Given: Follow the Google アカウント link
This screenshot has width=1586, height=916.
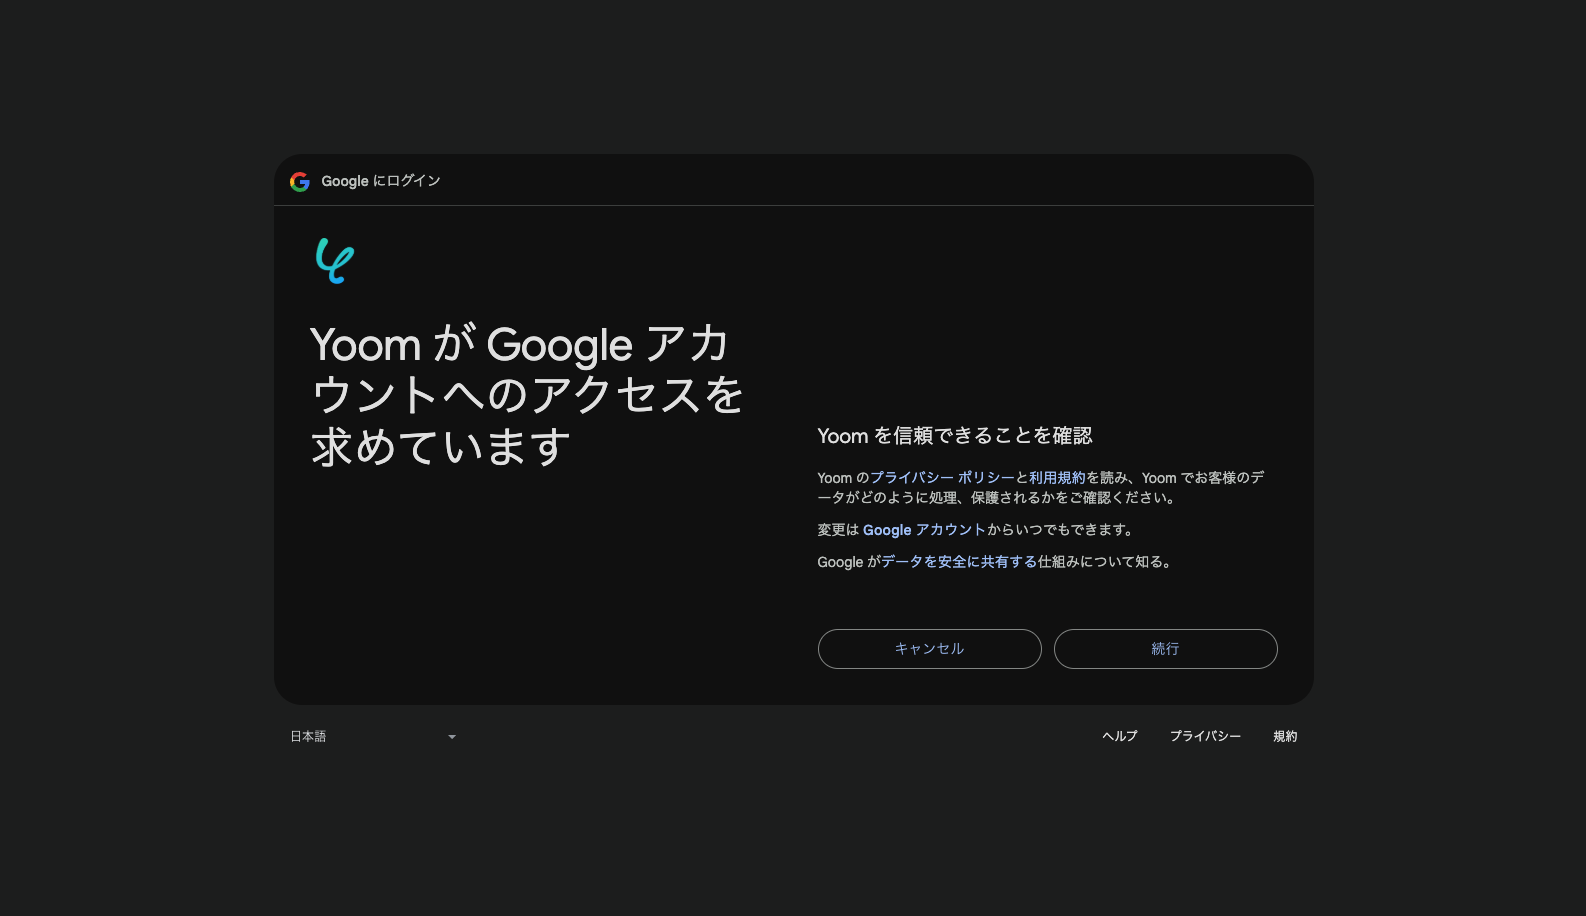Looking at the screenshot, I should click(x=923, y=530).
